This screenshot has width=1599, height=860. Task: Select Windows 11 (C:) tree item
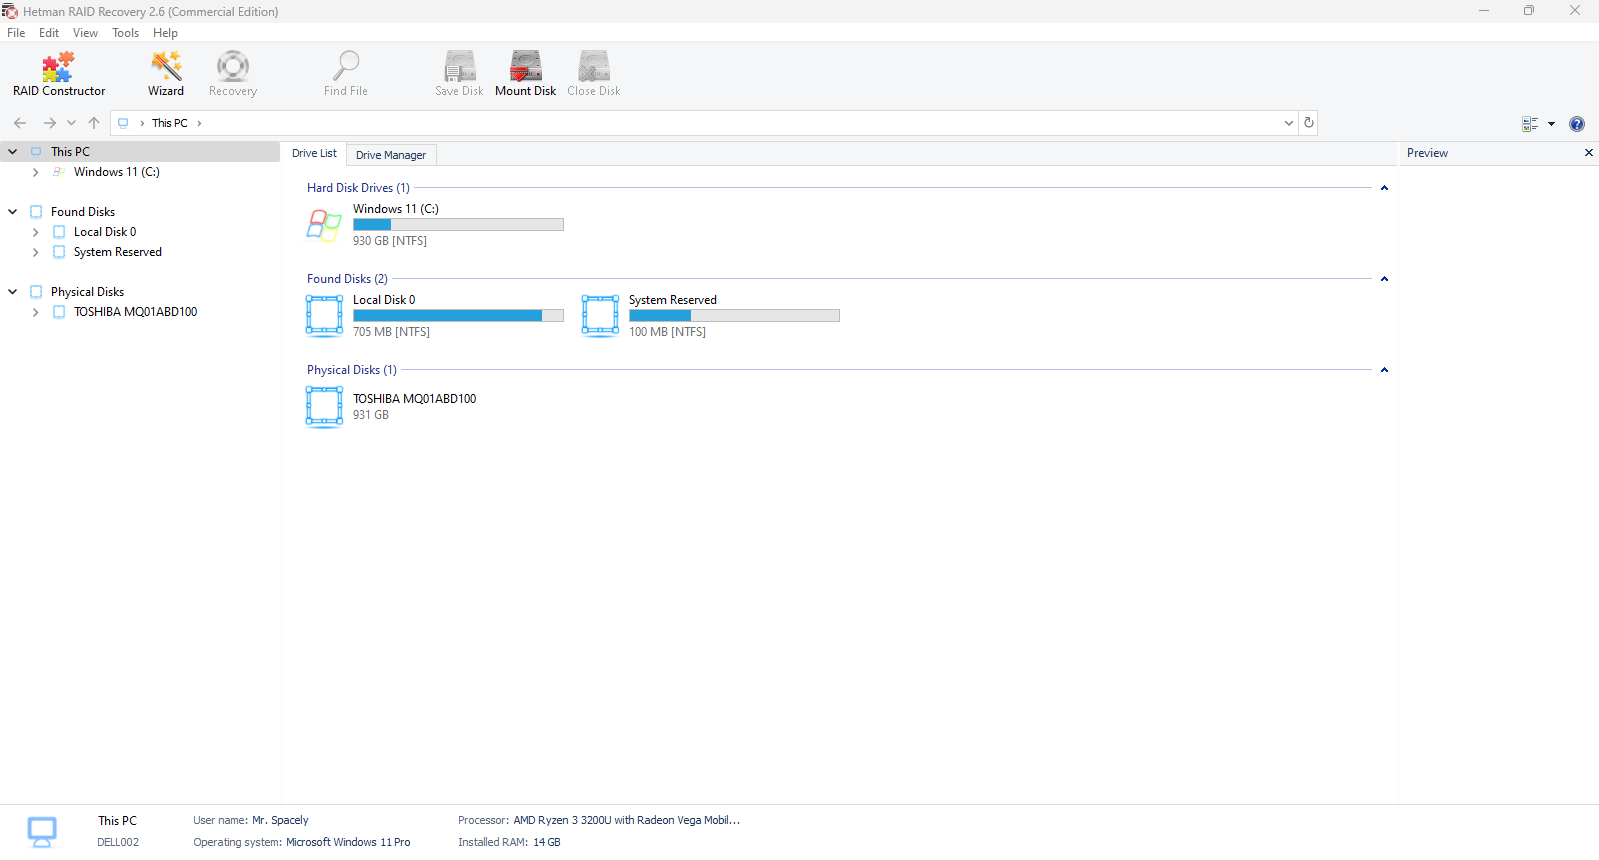click(x=116, y=172)
